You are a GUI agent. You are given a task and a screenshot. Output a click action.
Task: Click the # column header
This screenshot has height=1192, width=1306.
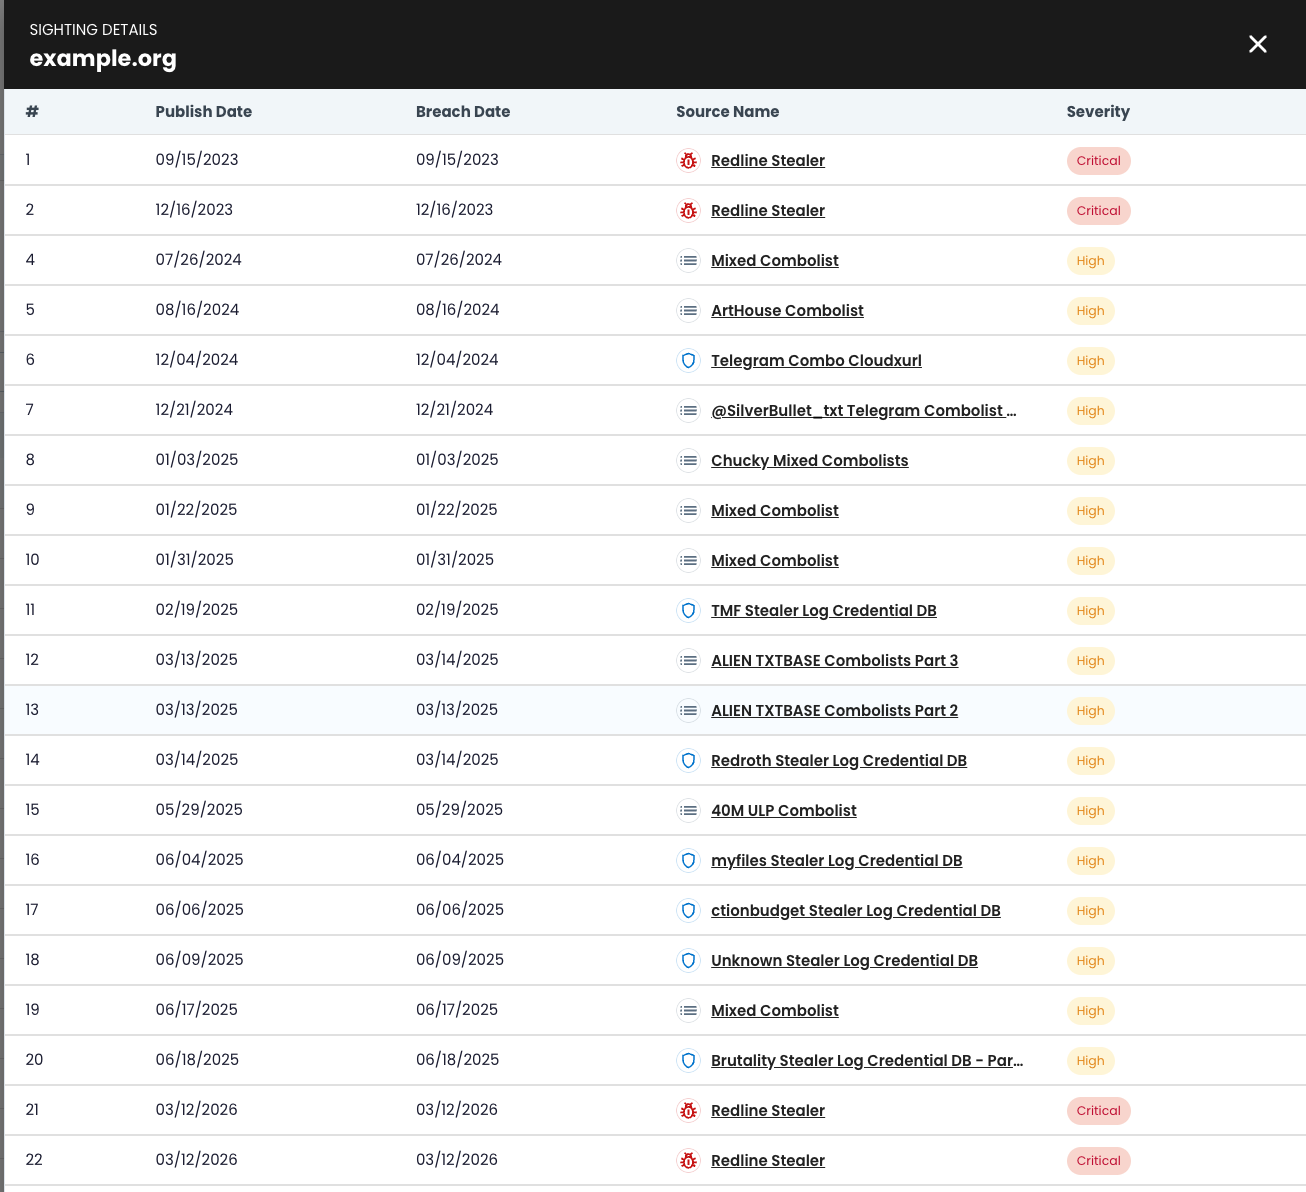click(x=32, y=112)
